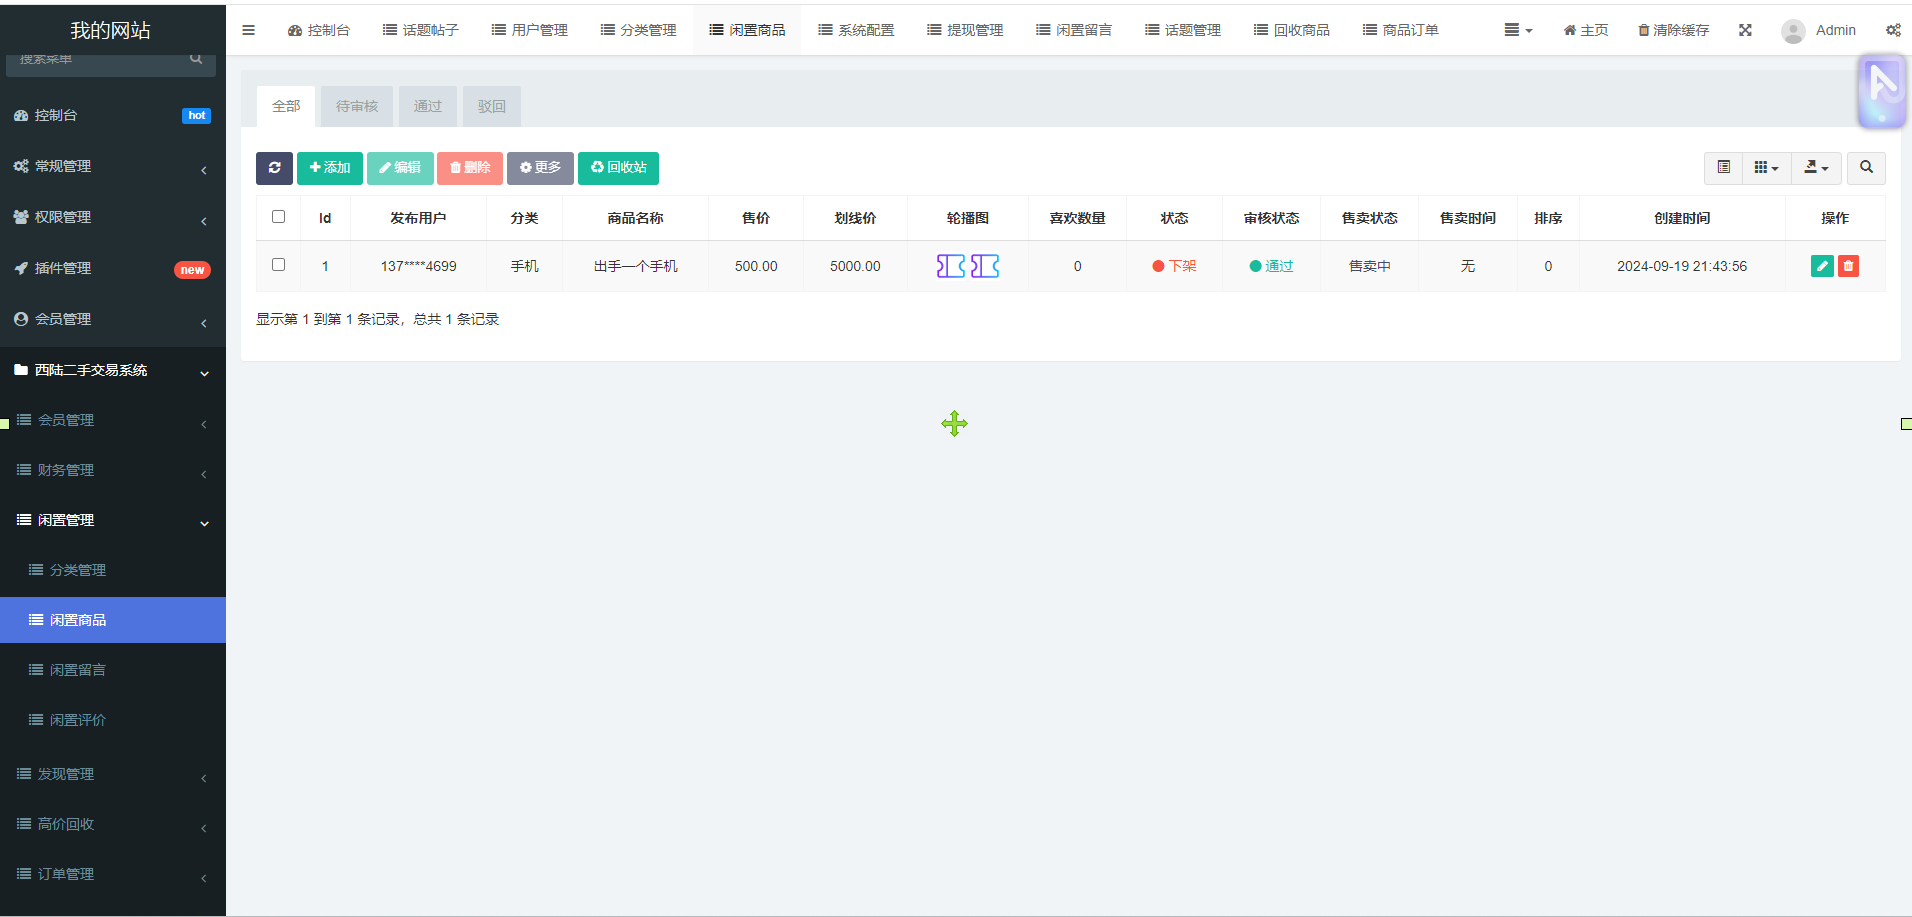Open the table search icon button

point(1866,168)
